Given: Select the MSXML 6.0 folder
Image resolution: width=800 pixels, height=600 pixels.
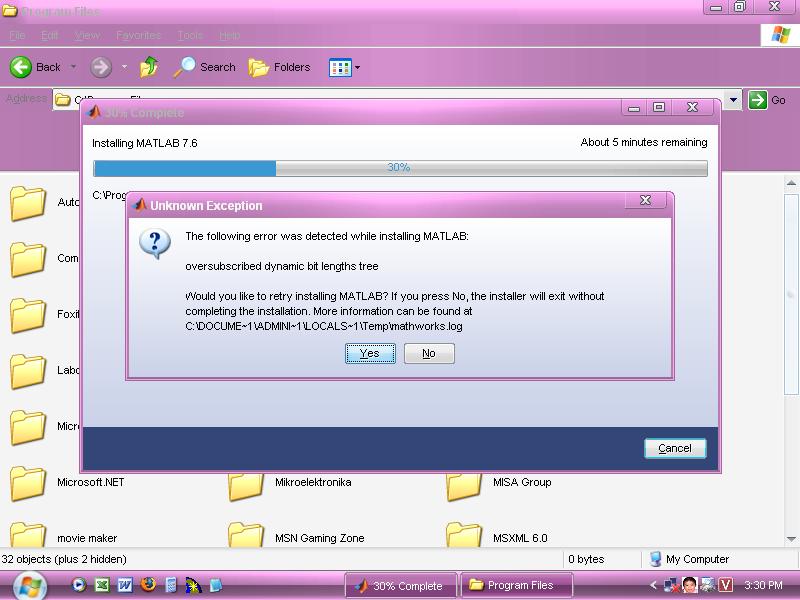Looking at the screenshot, I should 497,536.
